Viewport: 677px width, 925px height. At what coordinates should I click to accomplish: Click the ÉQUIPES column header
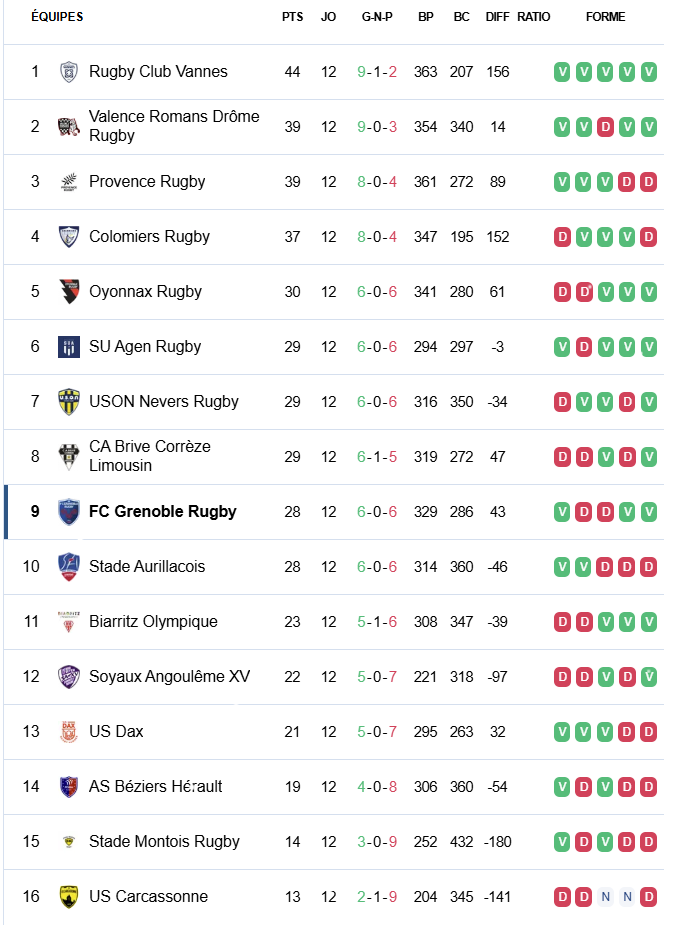click(57, 17)
